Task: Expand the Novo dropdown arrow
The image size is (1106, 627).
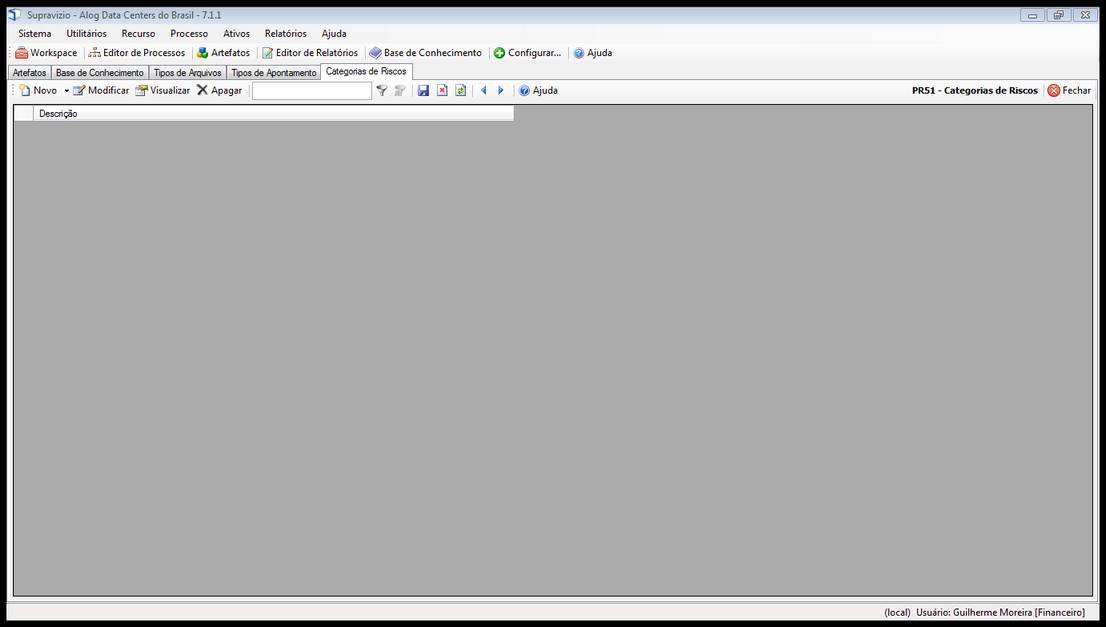Action: (x=67, y=91)
